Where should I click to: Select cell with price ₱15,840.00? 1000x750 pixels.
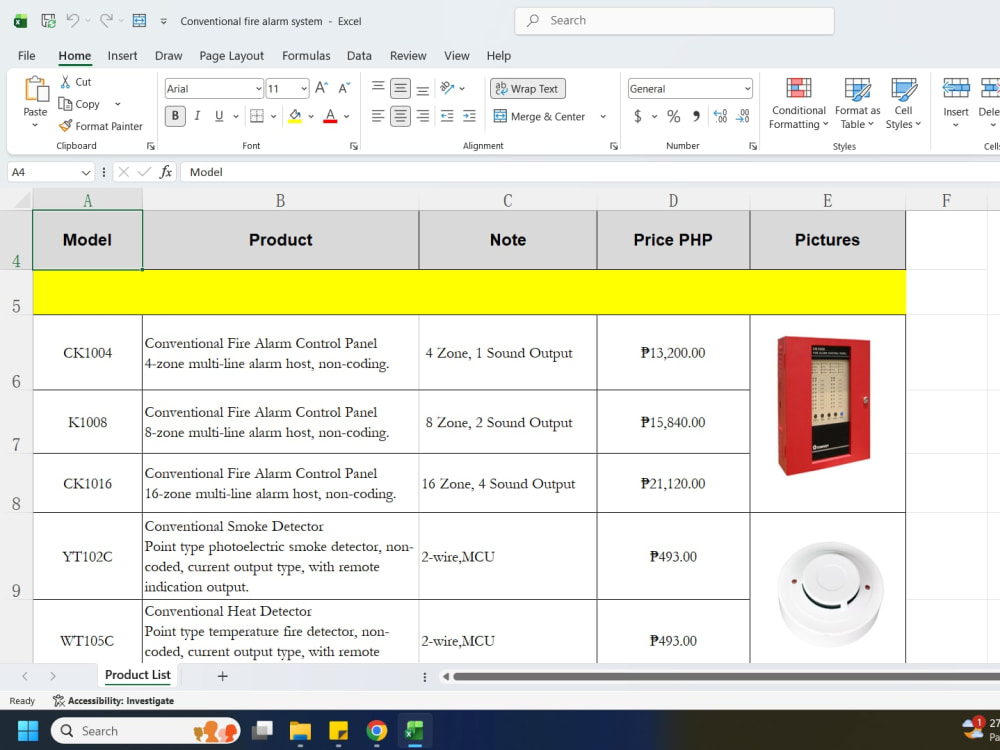tap(673, 422)
